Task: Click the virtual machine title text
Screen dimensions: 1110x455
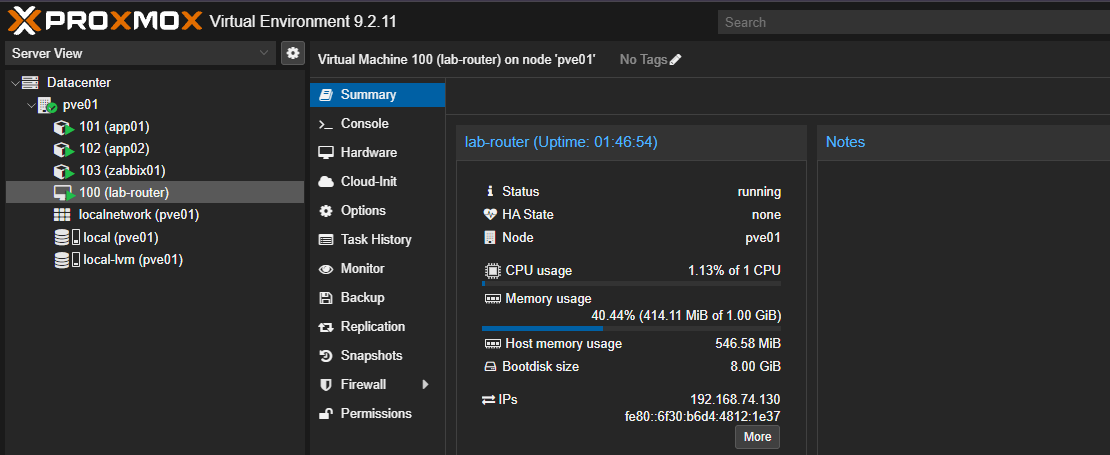Action: point(457,60)
